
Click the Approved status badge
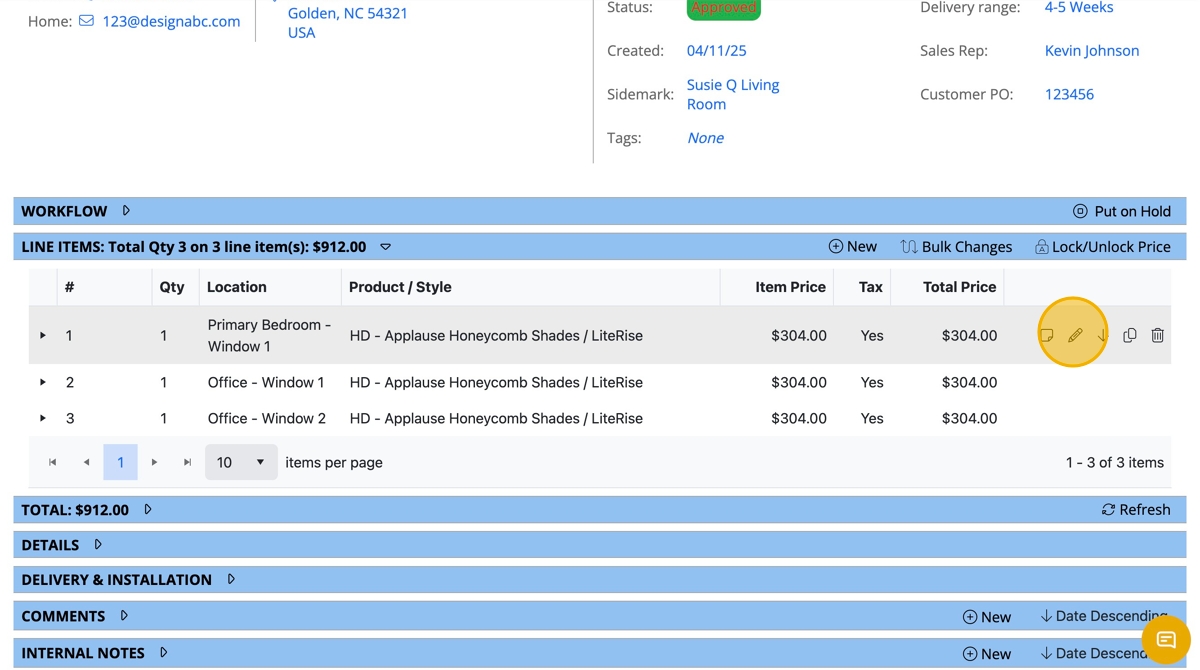(x=724, y=8)
